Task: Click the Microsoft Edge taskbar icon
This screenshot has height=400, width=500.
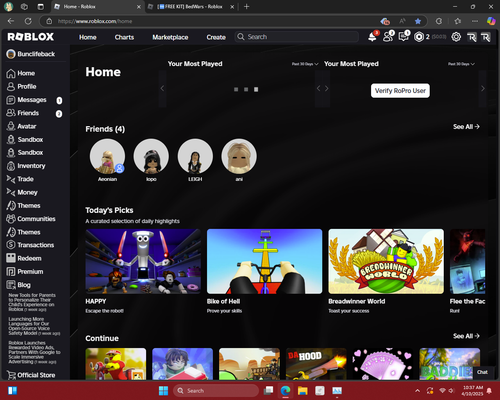Action: click(285, 390)
